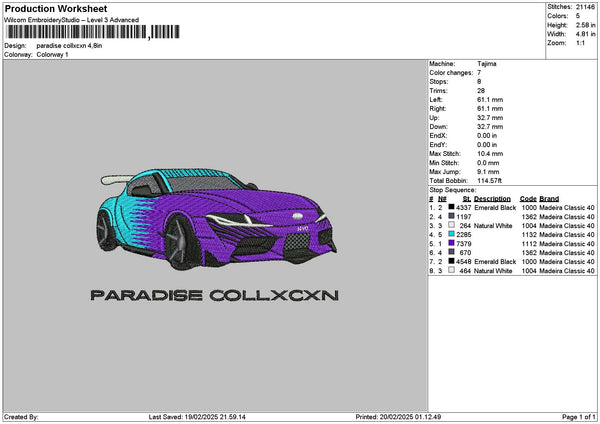
Task: Select the 'N#' column header
Action: pos(442,199)
